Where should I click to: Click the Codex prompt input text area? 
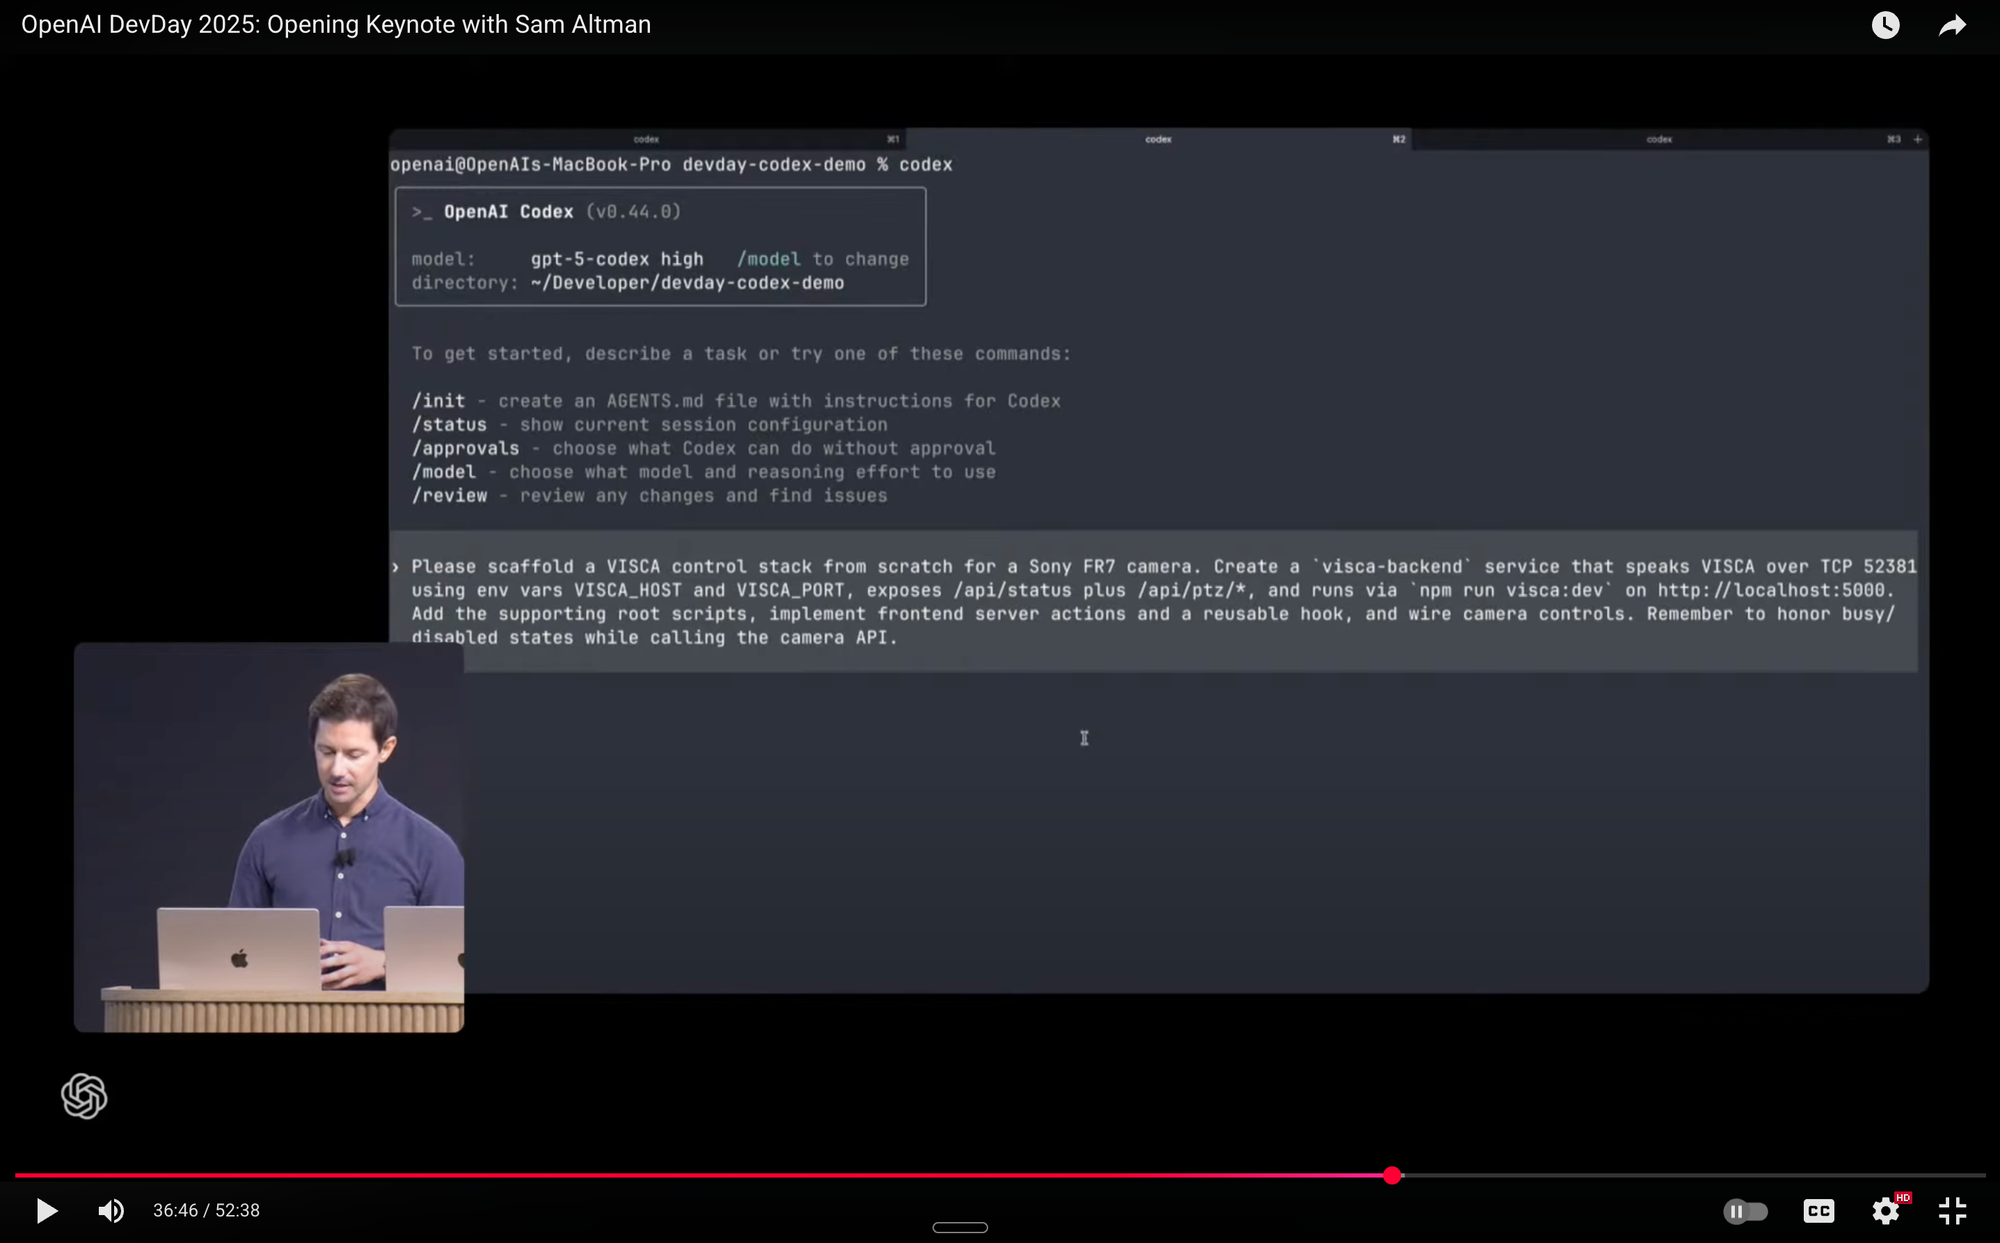tap(1150, 601)
